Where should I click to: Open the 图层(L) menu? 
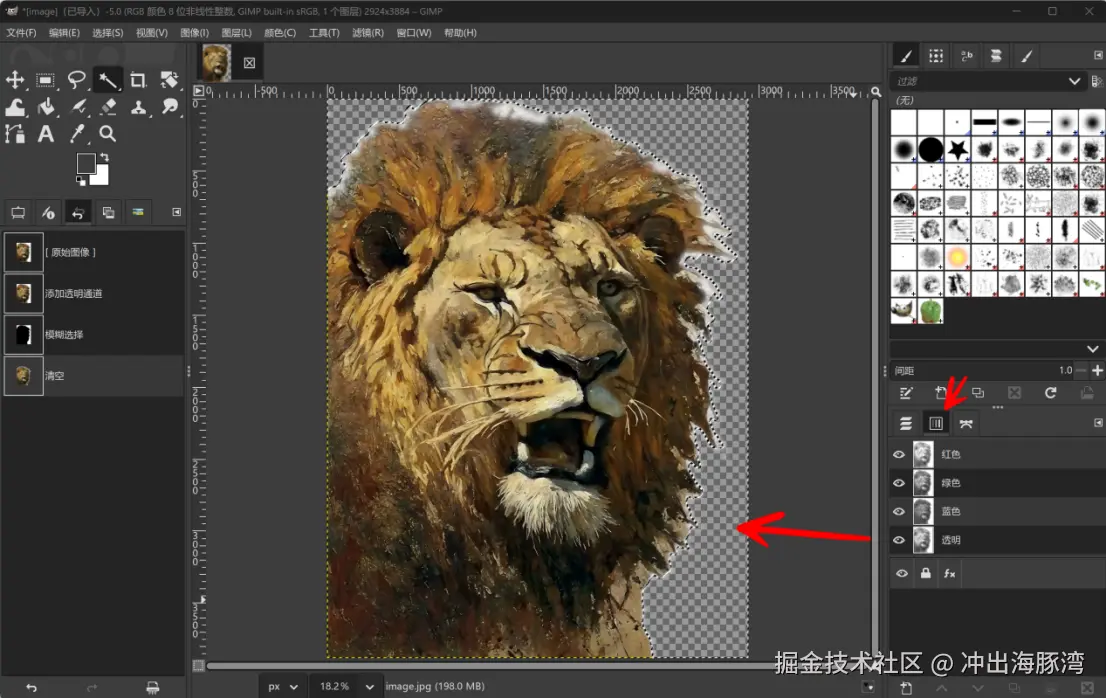236,32
